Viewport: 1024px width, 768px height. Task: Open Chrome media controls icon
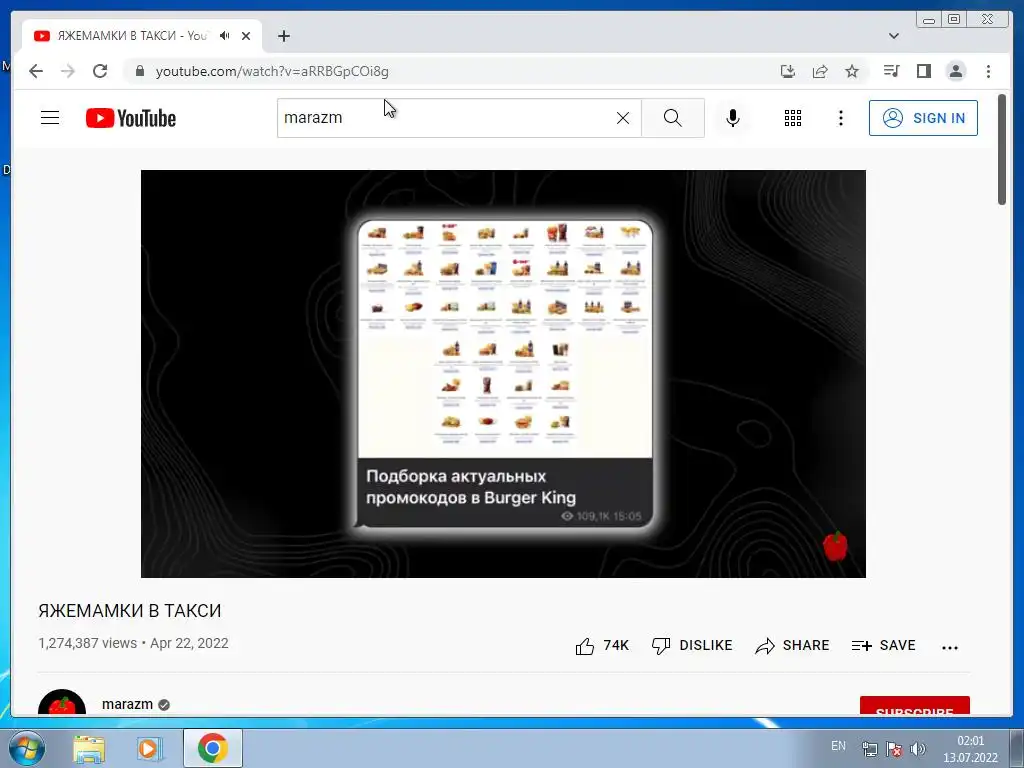(891, 71)
